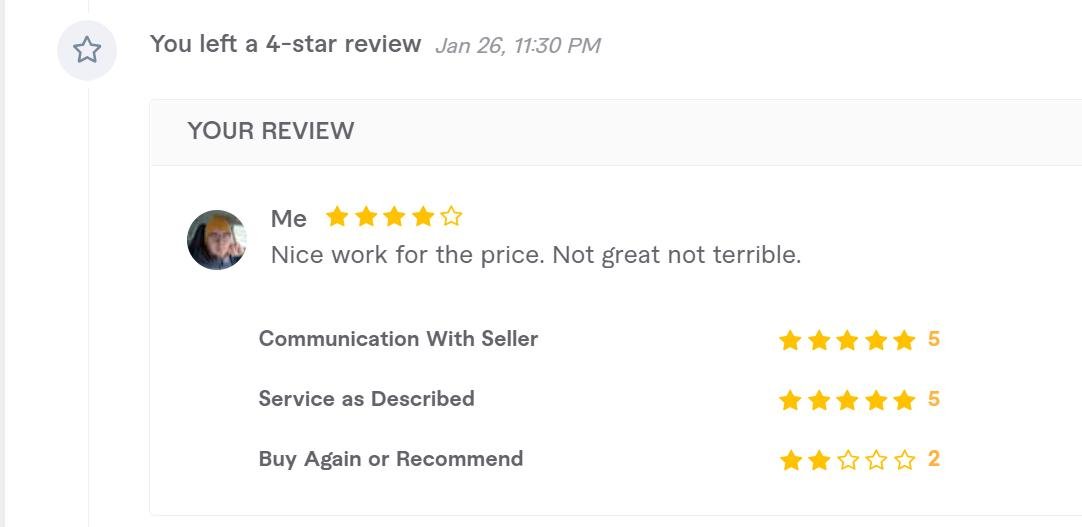The height and width of the screenshot is (527, 1082).
Task: Click the empty third star in Buy Again or Recommend
Action: click(x=848, y=460)
